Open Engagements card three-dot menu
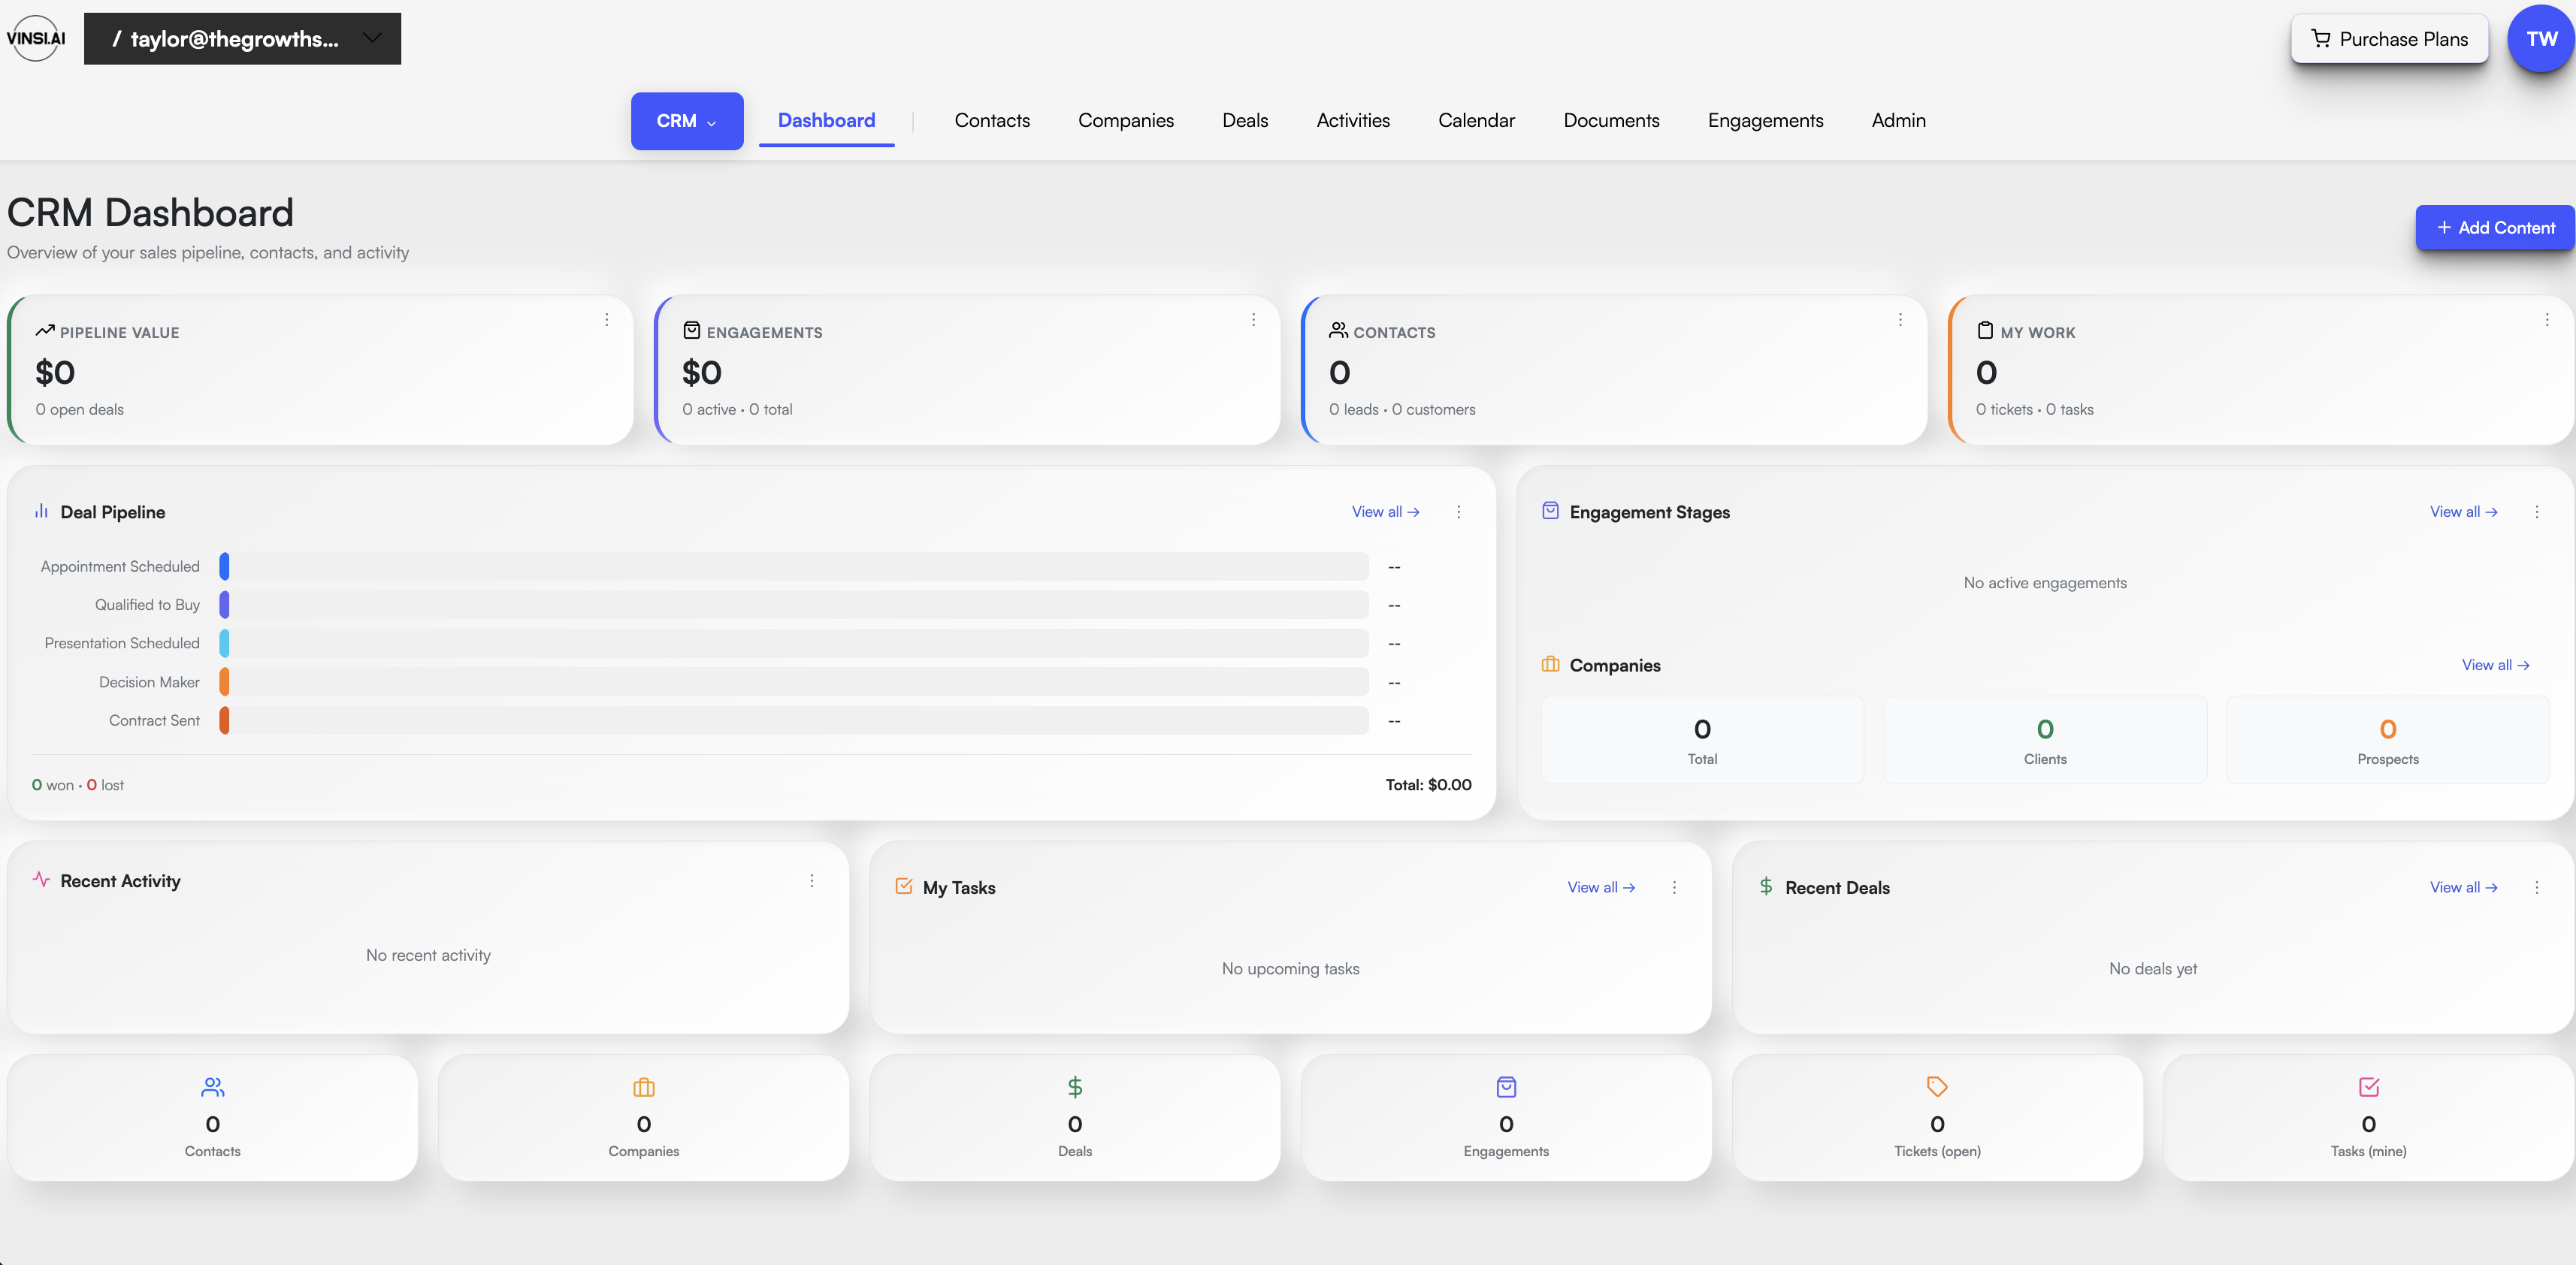 [x=1253, y=320]
